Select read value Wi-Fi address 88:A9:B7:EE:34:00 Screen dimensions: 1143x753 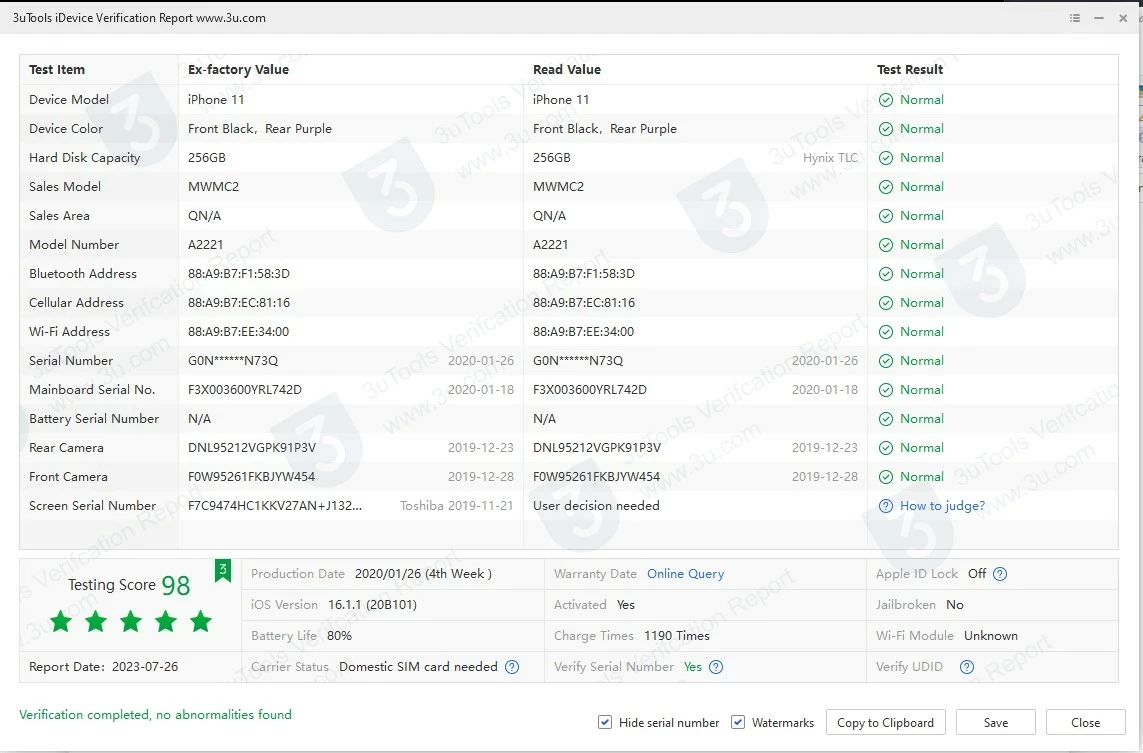pos(583,332)
